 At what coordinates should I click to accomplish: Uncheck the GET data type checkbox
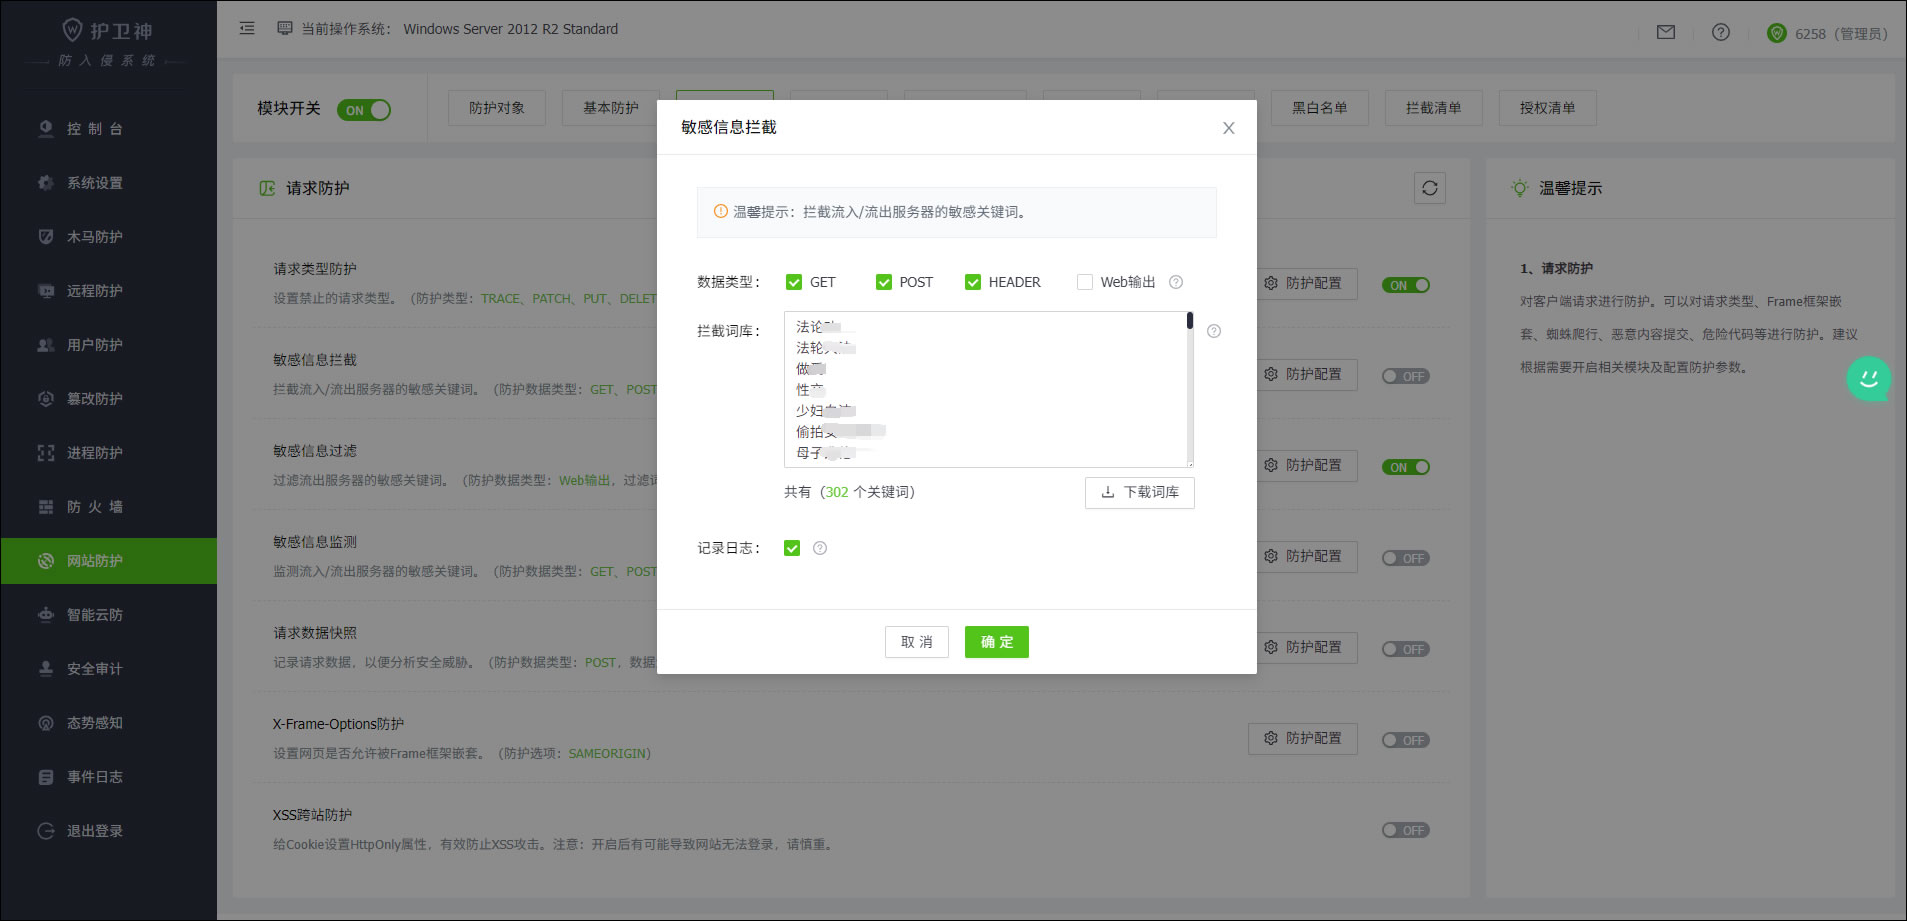[x=794, y=282]
